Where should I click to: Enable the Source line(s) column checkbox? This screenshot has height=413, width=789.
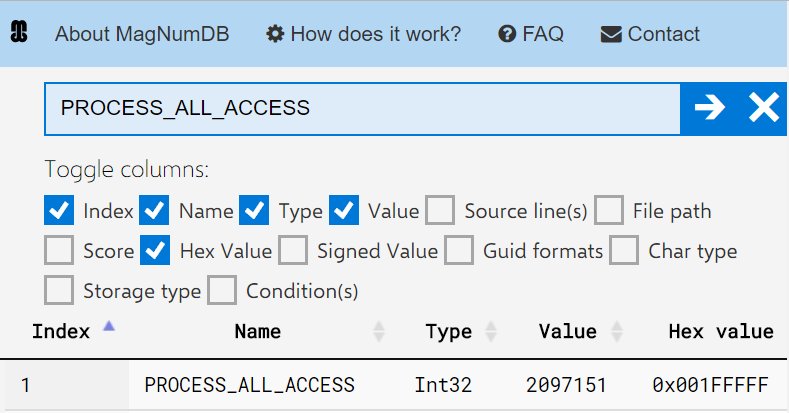point(440,210)
